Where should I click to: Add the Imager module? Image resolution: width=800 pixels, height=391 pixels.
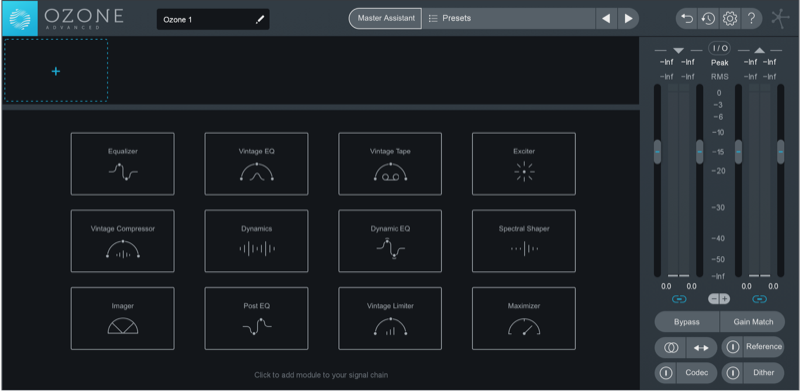click(122, 319)
